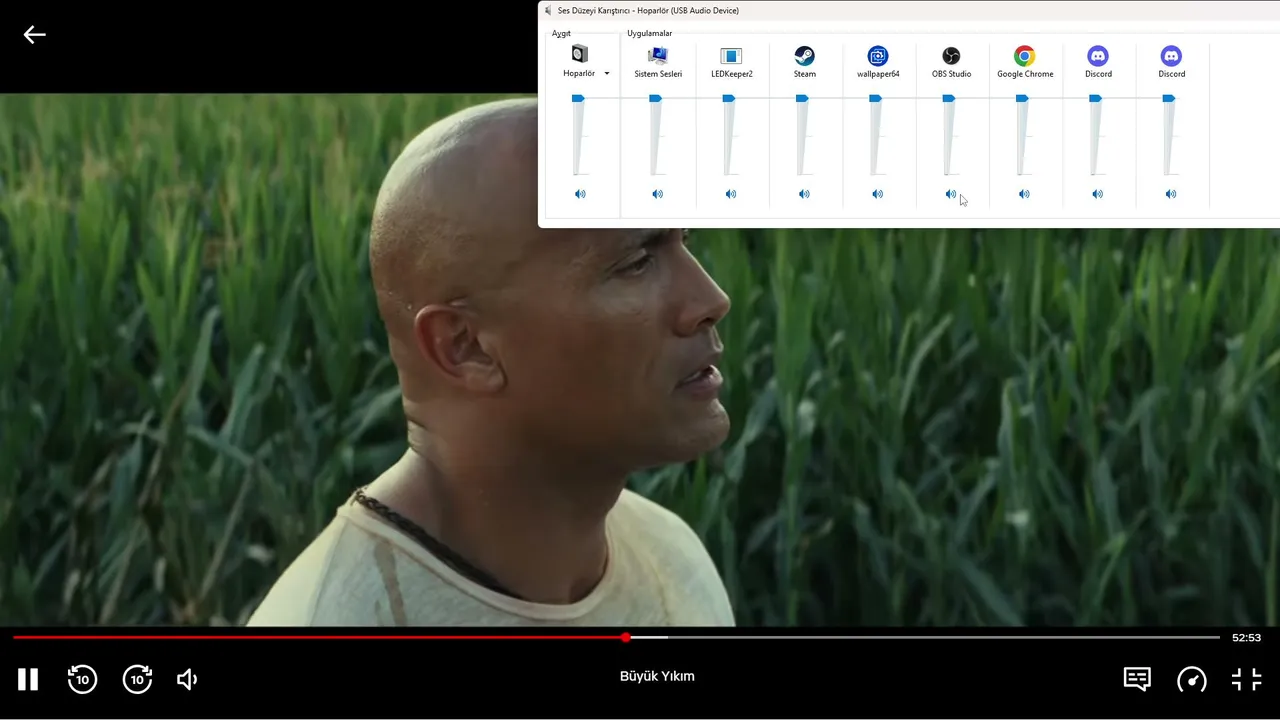Expand the Hoparlör device dropdown arrow
The height and width of the screenshot is (720, 1280).
point(607,73)
